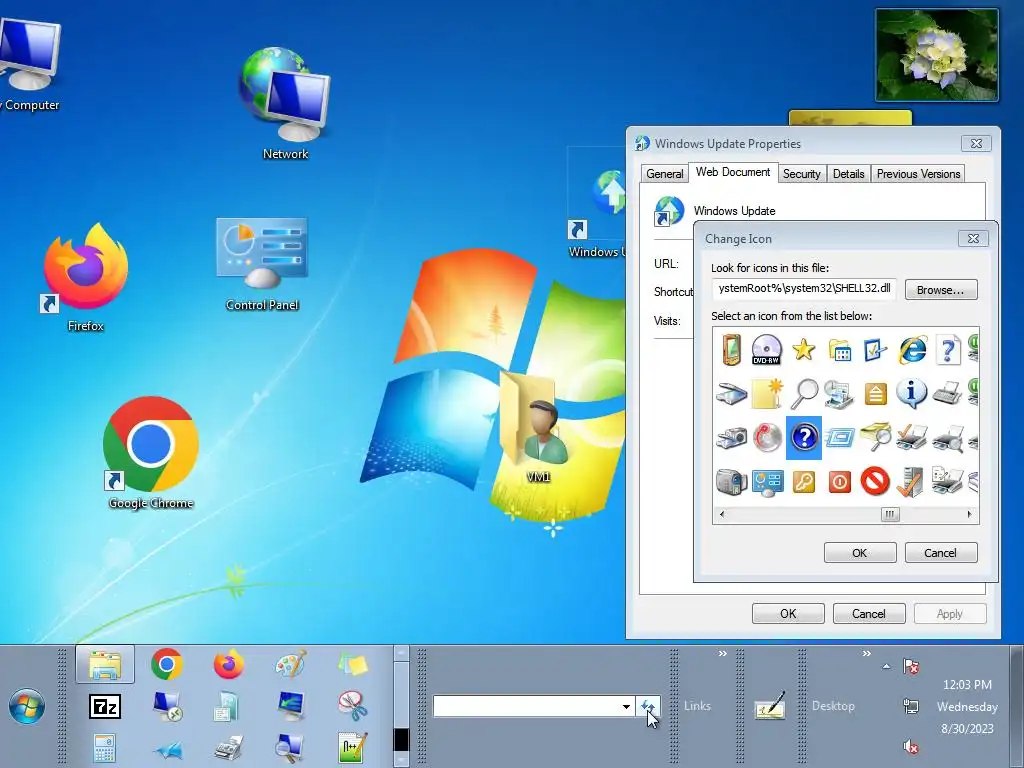Viewport: 1024px width, 768px height.
Task: Pick the server tower with checkmark icon
Action: tap(912, 482)
